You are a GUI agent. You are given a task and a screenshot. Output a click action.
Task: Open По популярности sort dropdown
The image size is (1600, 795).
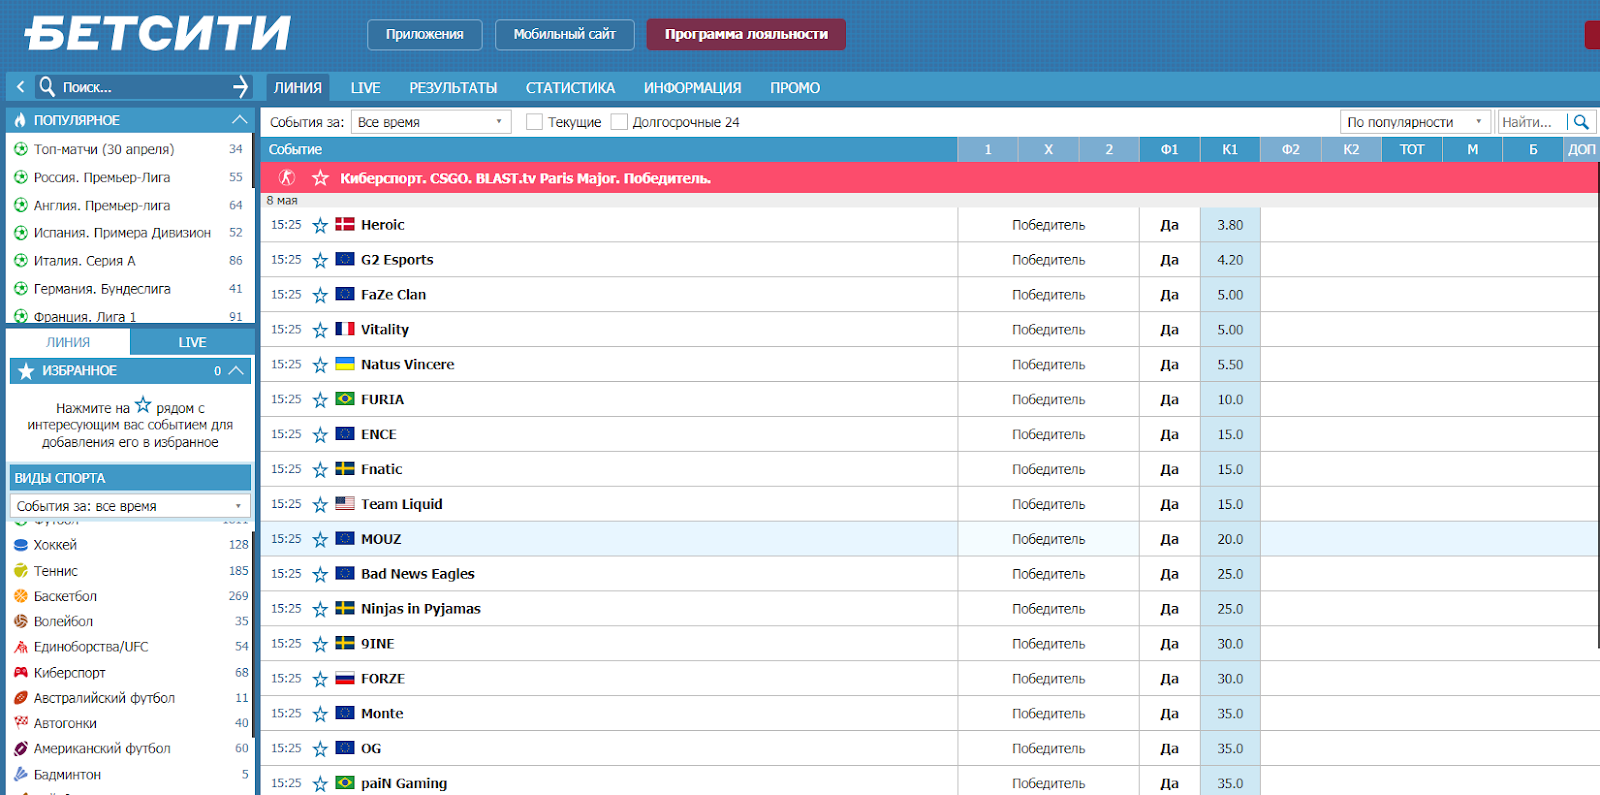(x=1415, y=122)
